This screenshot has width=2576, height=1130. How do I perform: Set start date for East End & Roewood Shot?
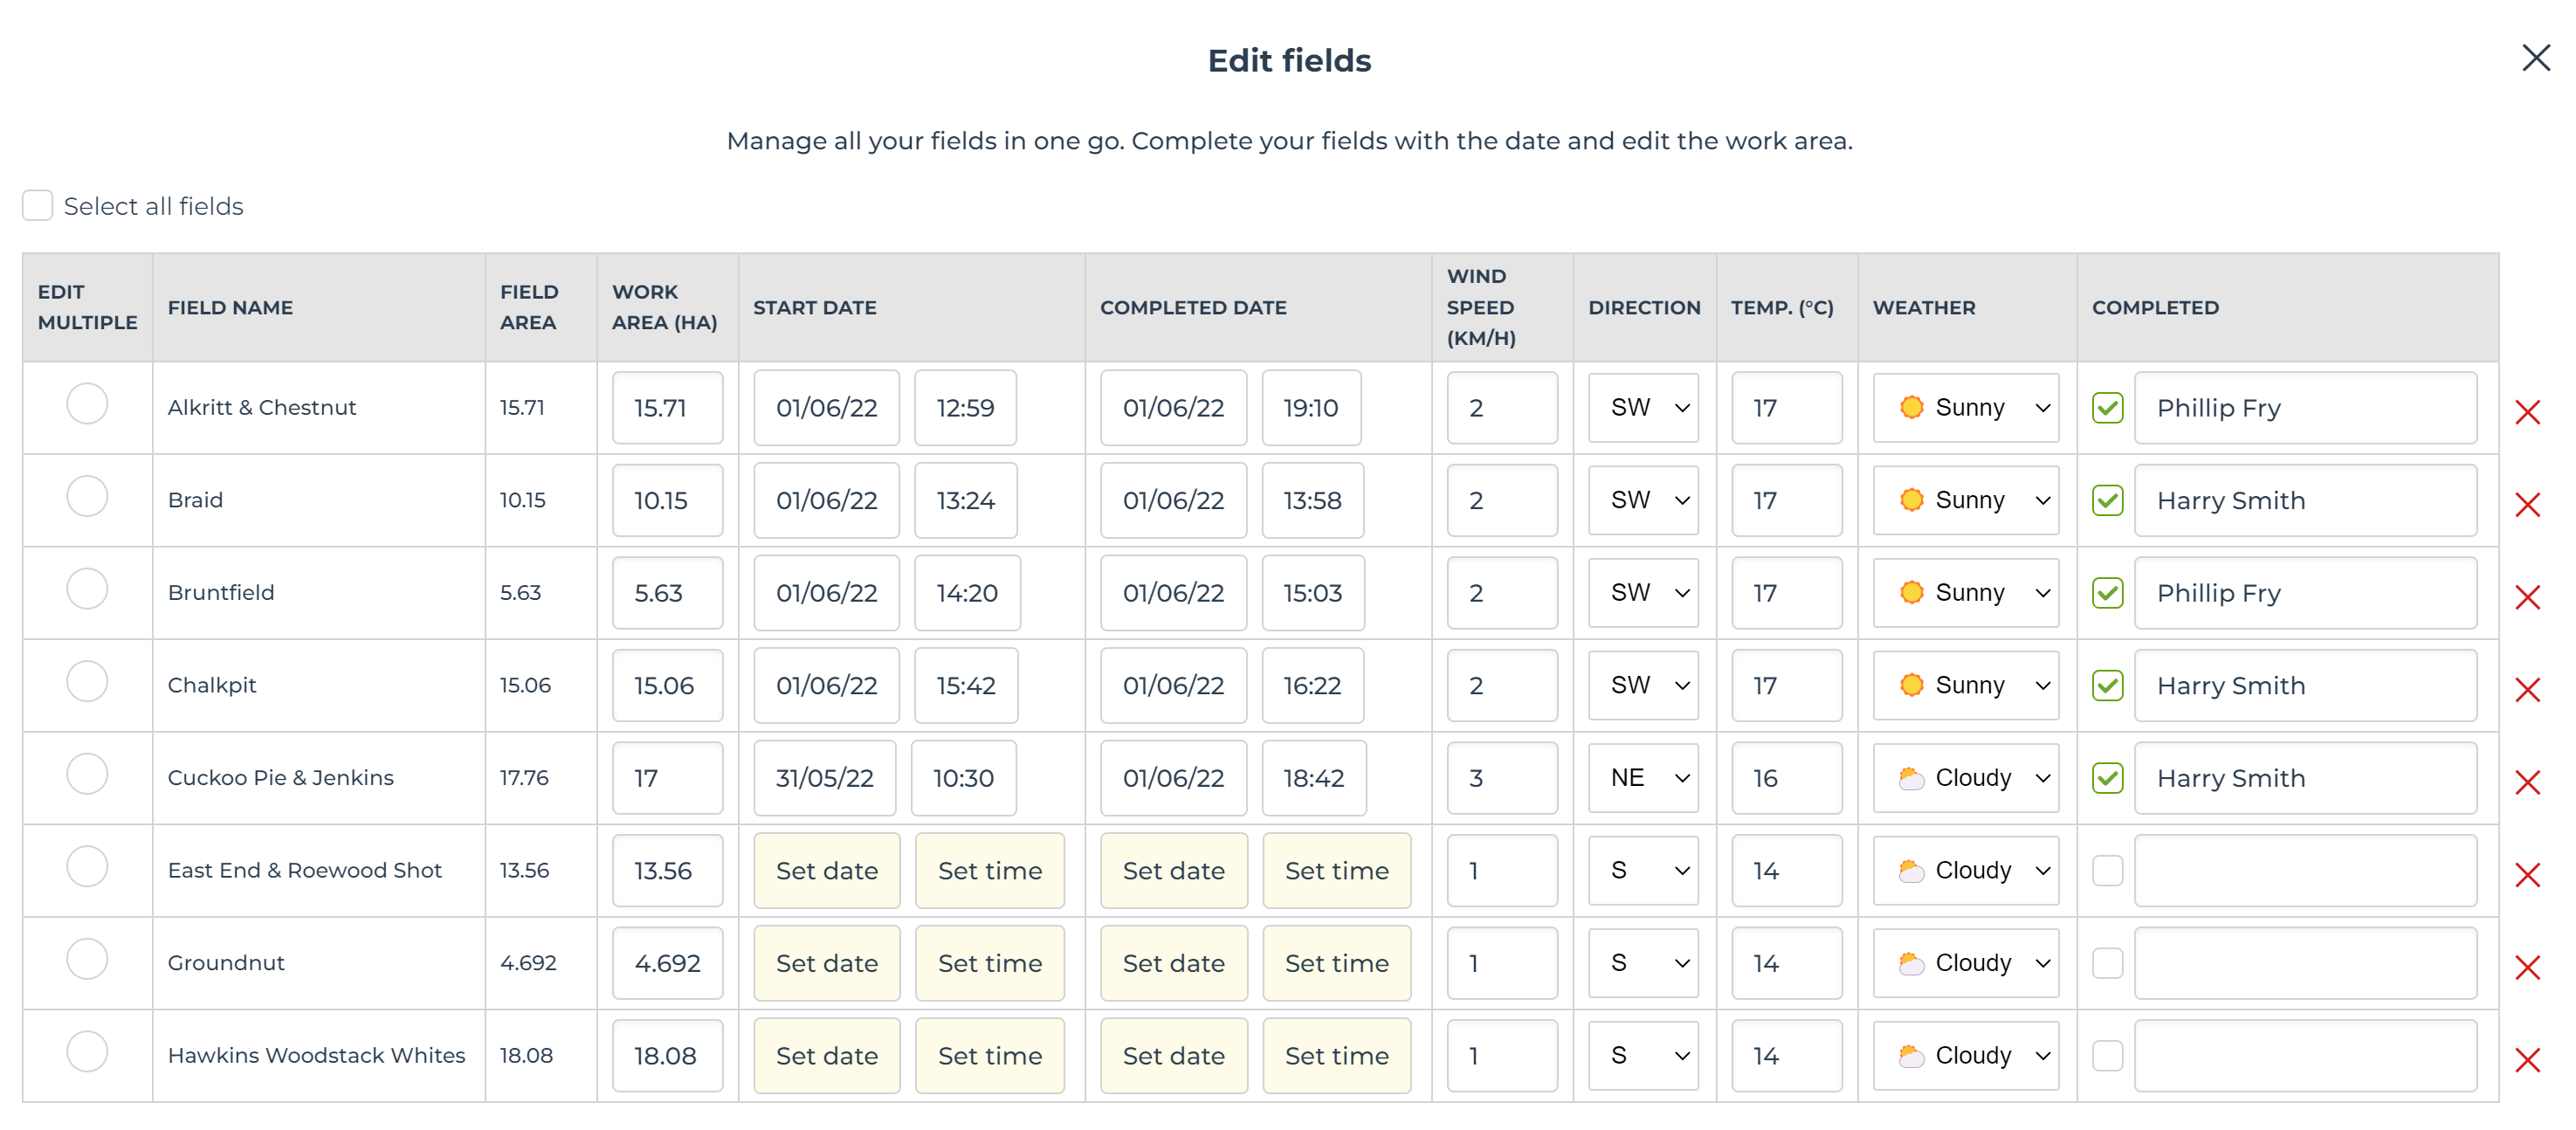click(x=826, y=871)
